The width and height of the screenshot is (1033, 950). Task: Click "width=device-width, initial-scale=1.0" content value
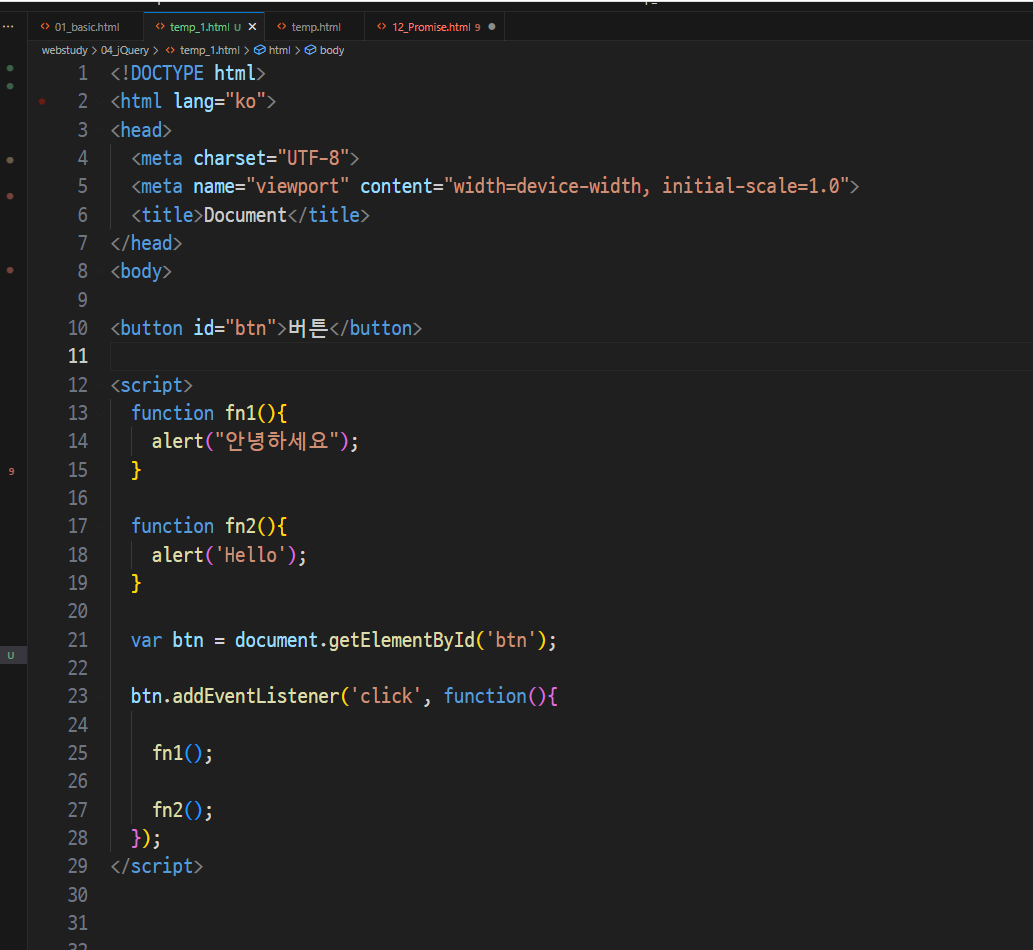pos(647,186)
